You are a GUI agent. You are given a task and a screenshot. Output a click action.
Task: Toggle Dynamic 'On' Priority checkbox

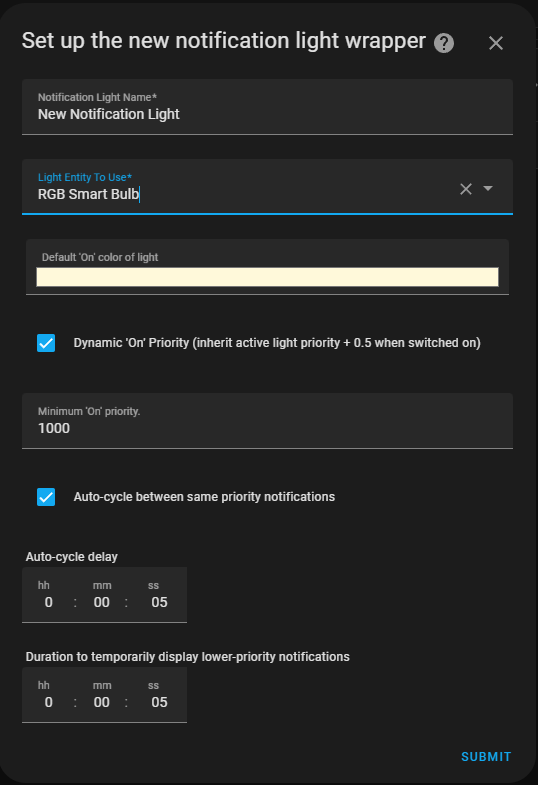(46, 343)
